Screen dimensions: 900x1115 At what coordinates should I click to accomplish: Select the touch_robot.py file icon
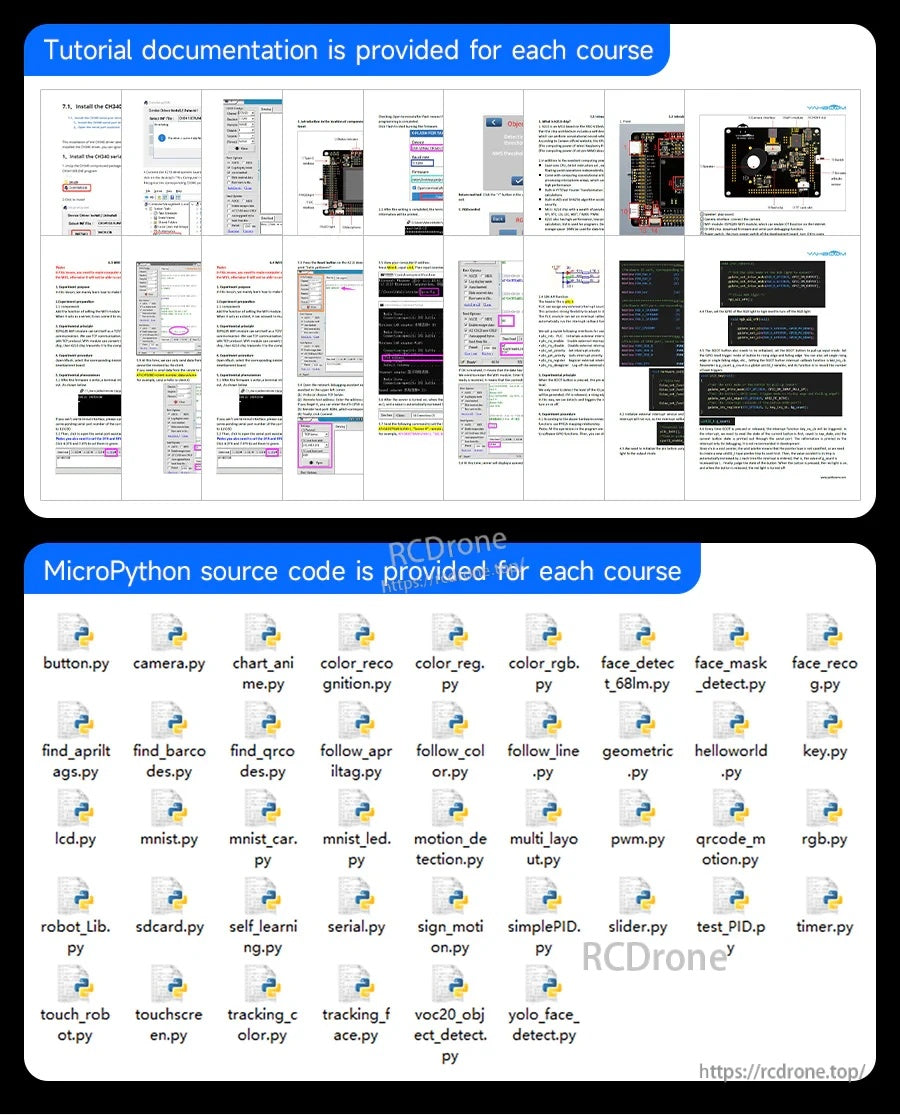pos(76,983)
